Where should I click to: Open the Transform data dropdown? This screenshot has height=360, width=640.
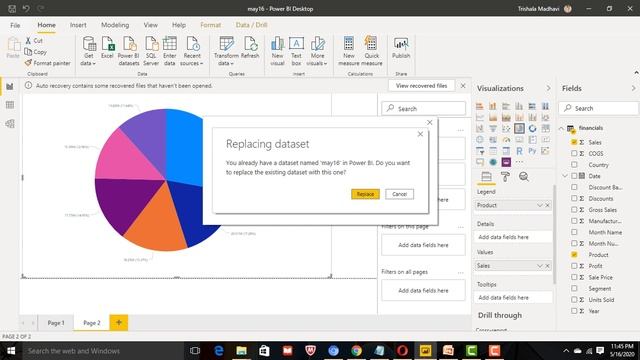232,64
